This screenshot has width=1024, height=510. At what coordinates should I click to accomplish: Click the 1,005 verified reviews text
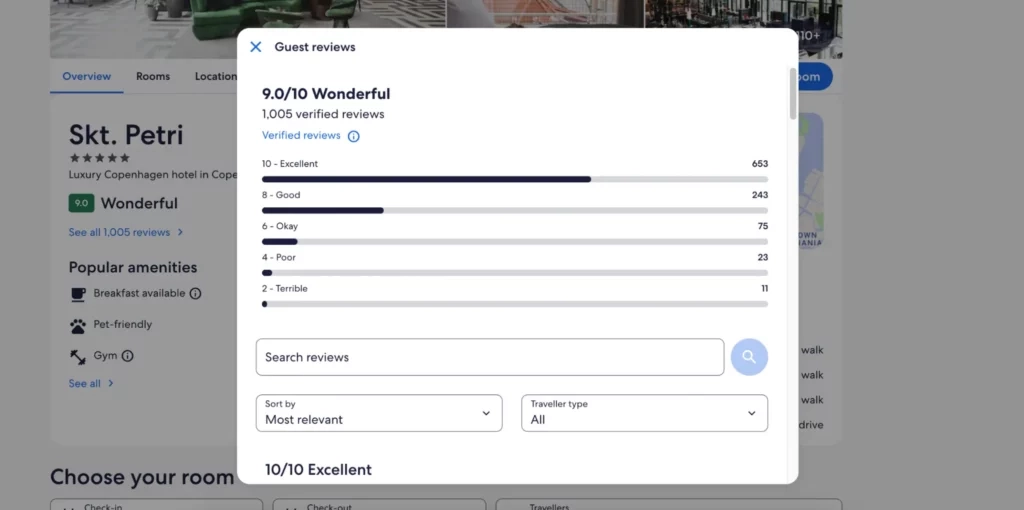pos(323,114)
